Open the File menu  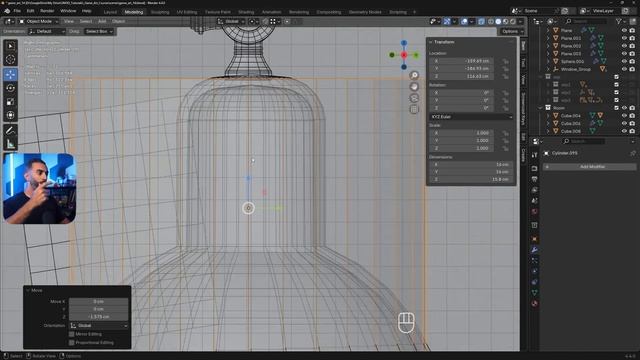point(17,11)
